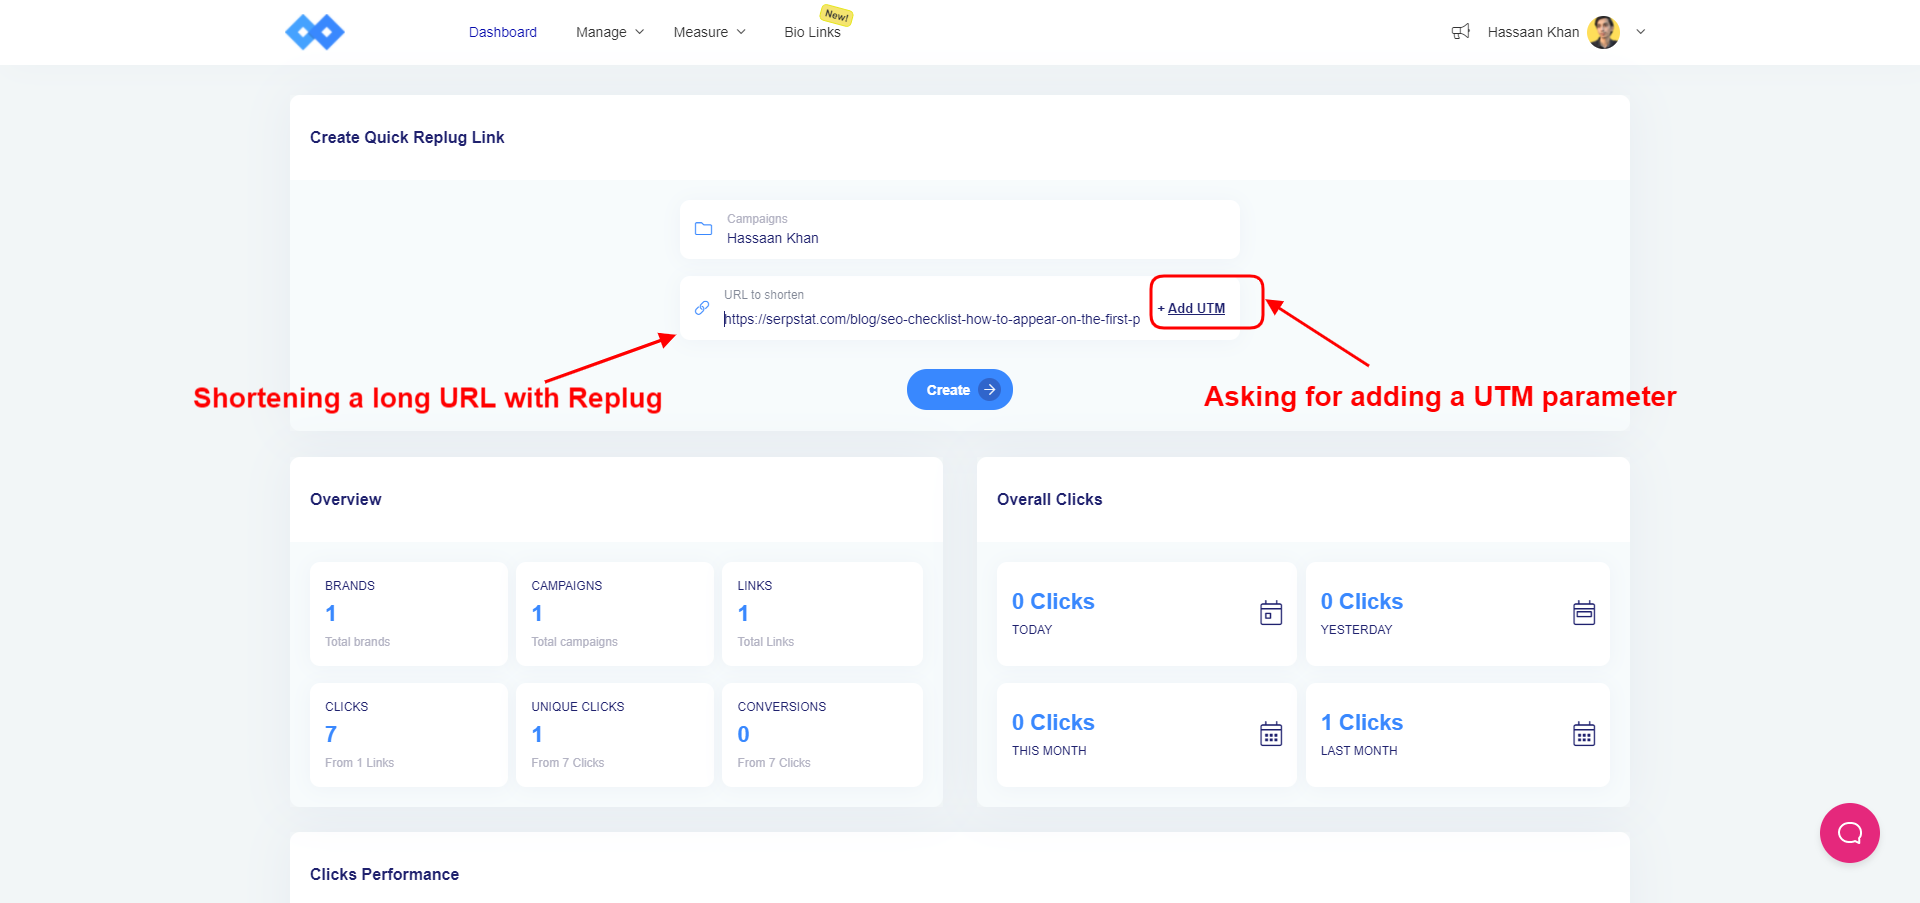Image resolution: width=1920 pixels, height=903 pixels.
Task: Open the chat support bubble
Action: (1850, 833)
